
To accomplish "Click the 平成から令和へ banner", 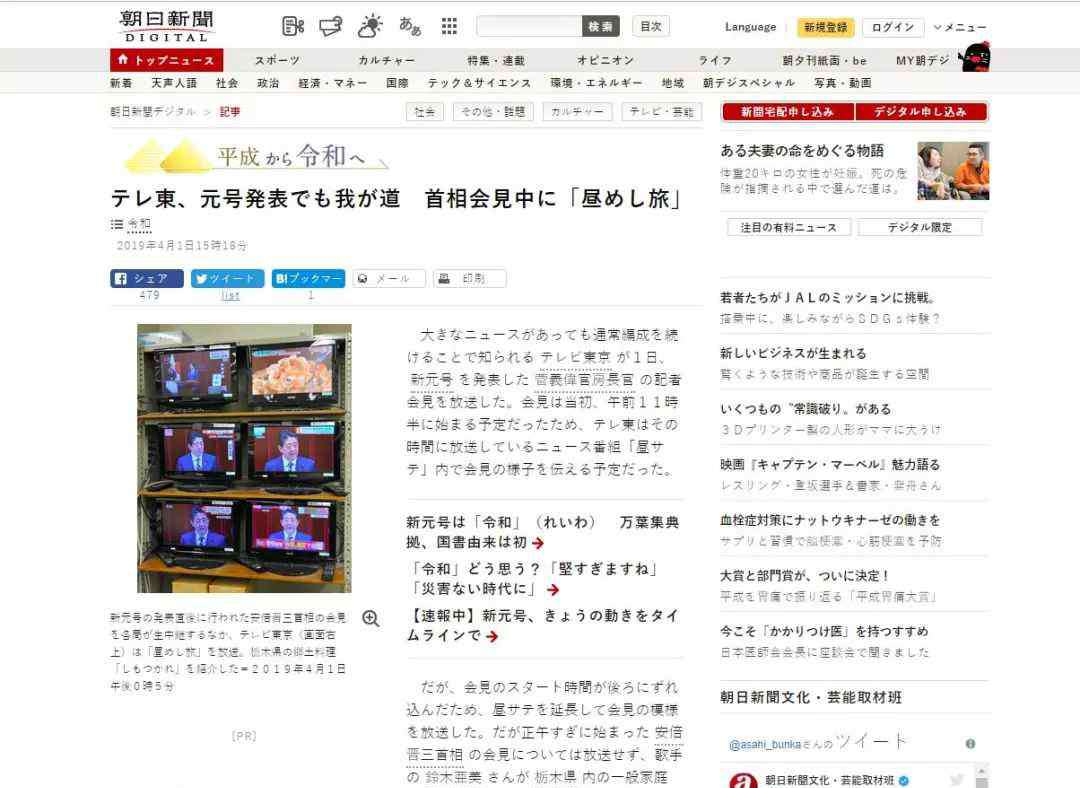I will (256, 156).
